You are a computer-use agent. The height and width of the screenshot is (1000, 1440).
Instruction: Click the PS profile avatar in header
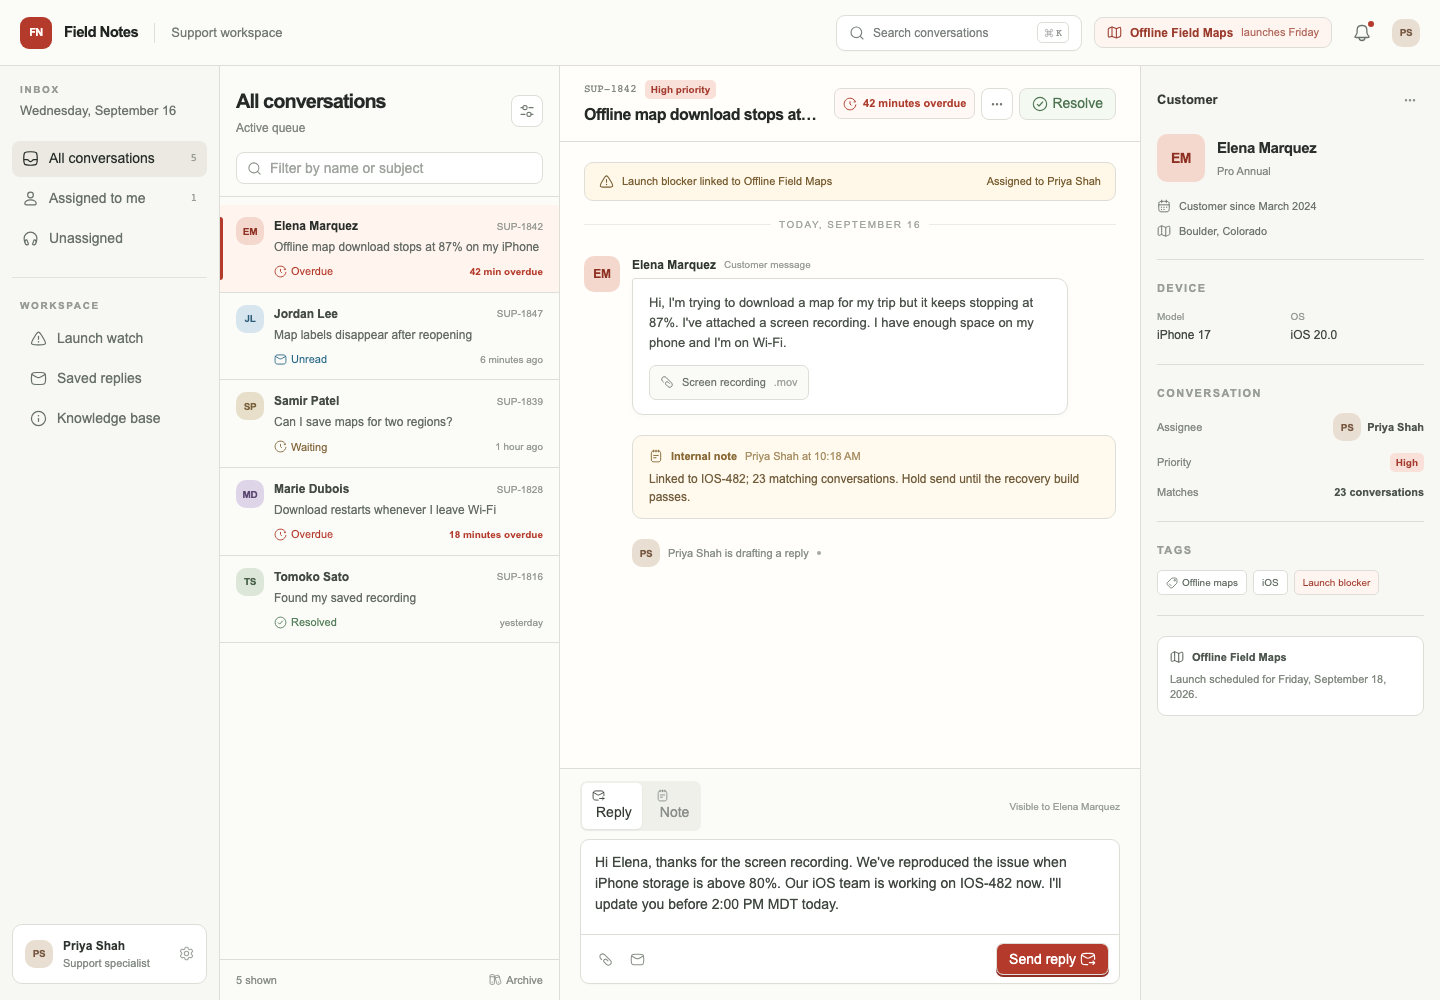[x=1406, y=33]
